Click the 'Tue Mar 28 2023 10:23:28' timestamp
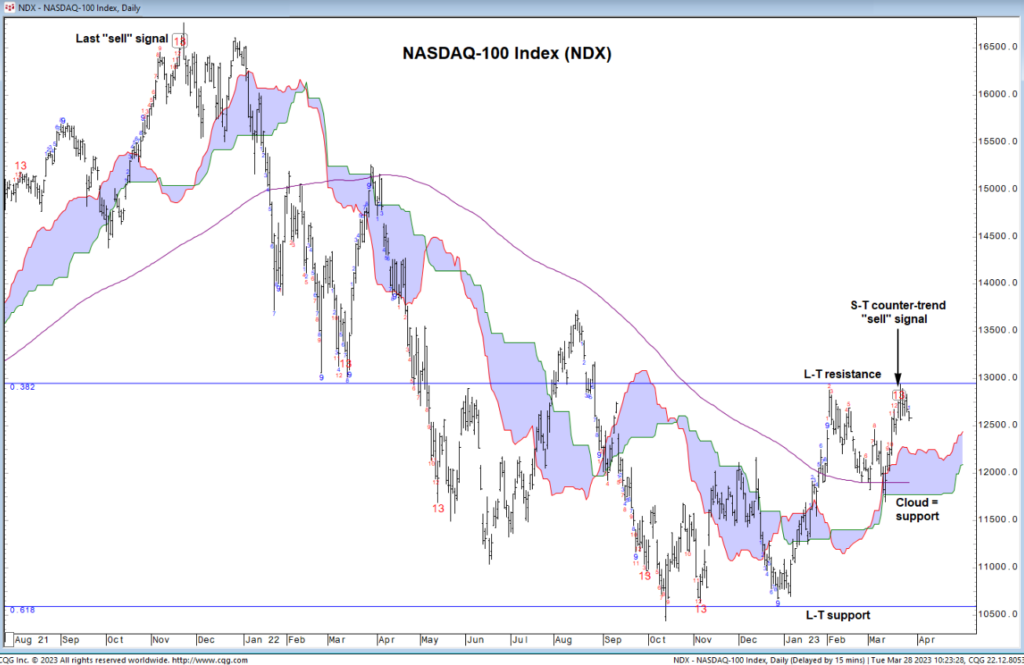Image resolution: width=1024 pixels, height=665 pixels. coord(919,660)
